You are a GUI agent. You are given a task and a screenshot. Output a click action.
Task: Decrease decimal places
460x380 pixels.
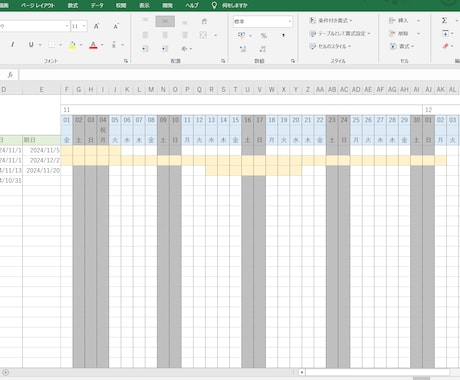263,49
